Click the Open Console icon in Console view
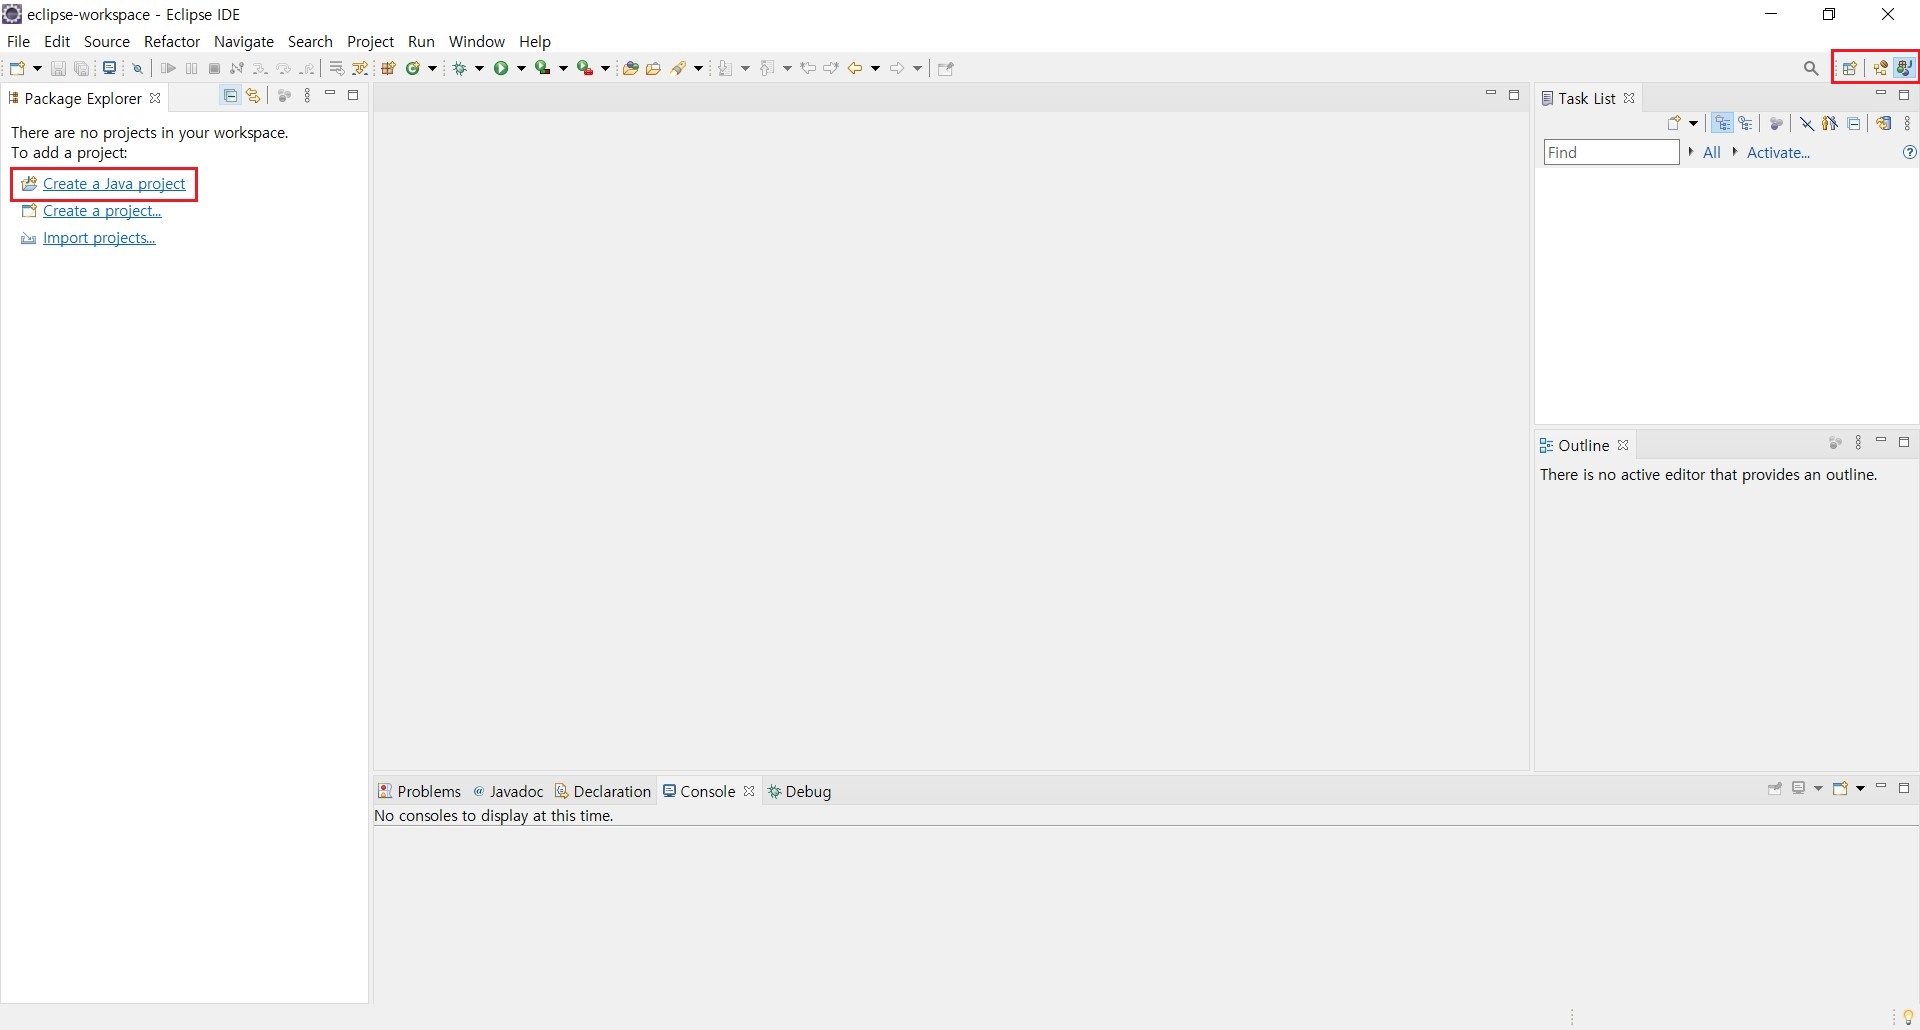 tap(1840, 789)
